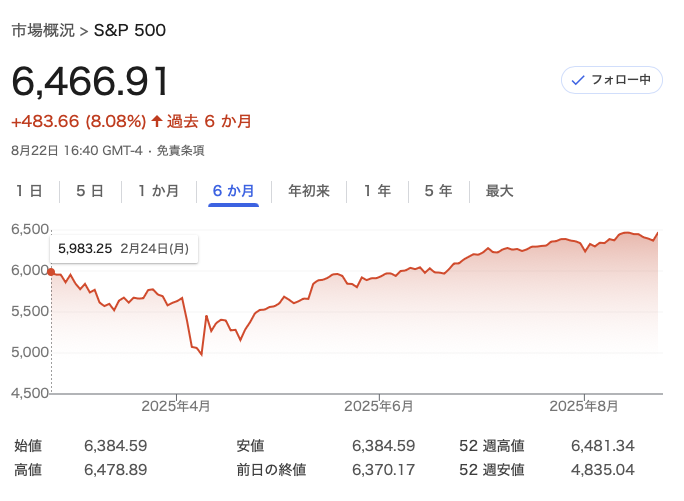Select the 1 年 range tab
This screenshot has height=501, width=684.
[377, 190]
